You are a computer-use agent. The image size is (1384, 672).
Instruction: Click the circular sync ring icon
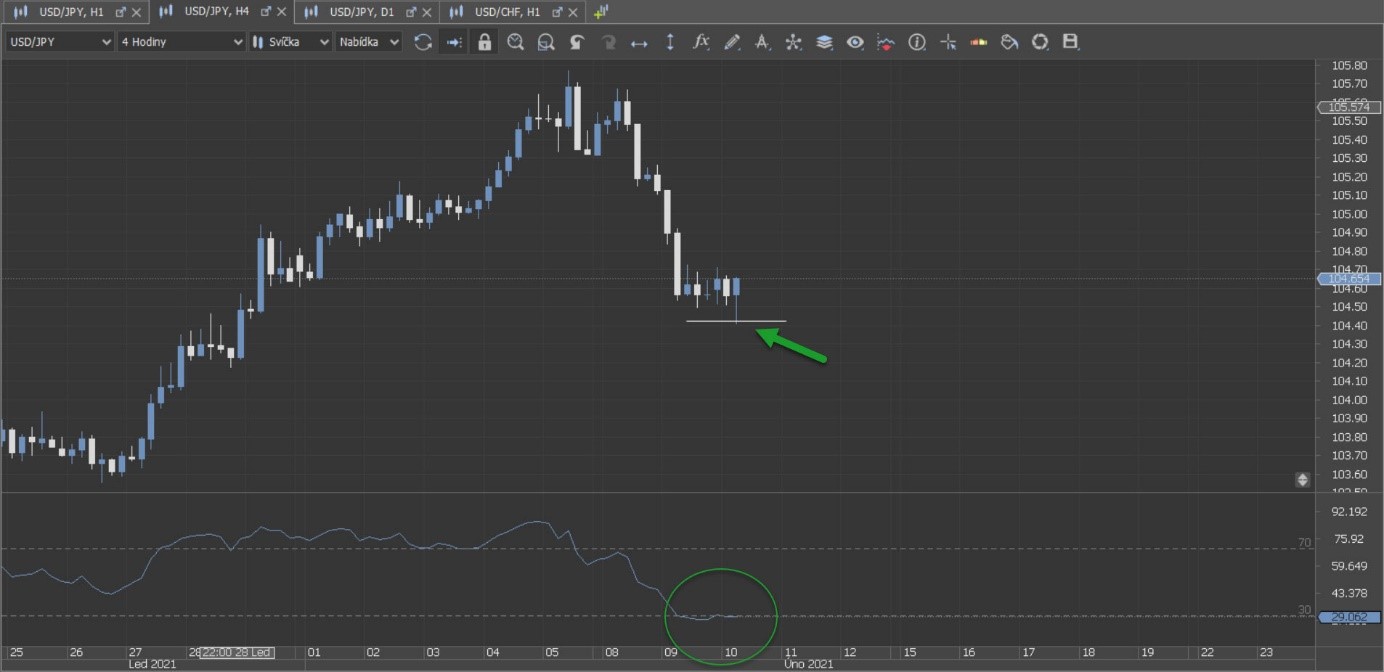pyautogui.click(x=1040, y=42)
